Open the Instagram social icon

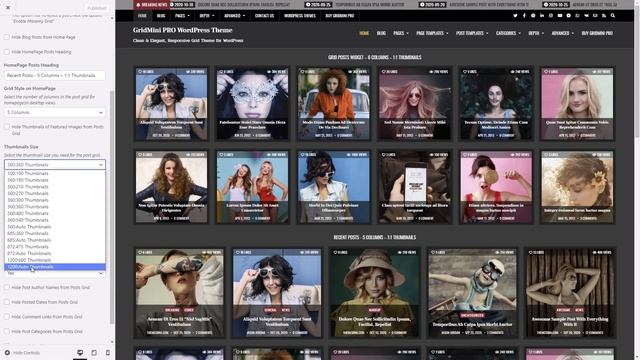click(551, 16)
